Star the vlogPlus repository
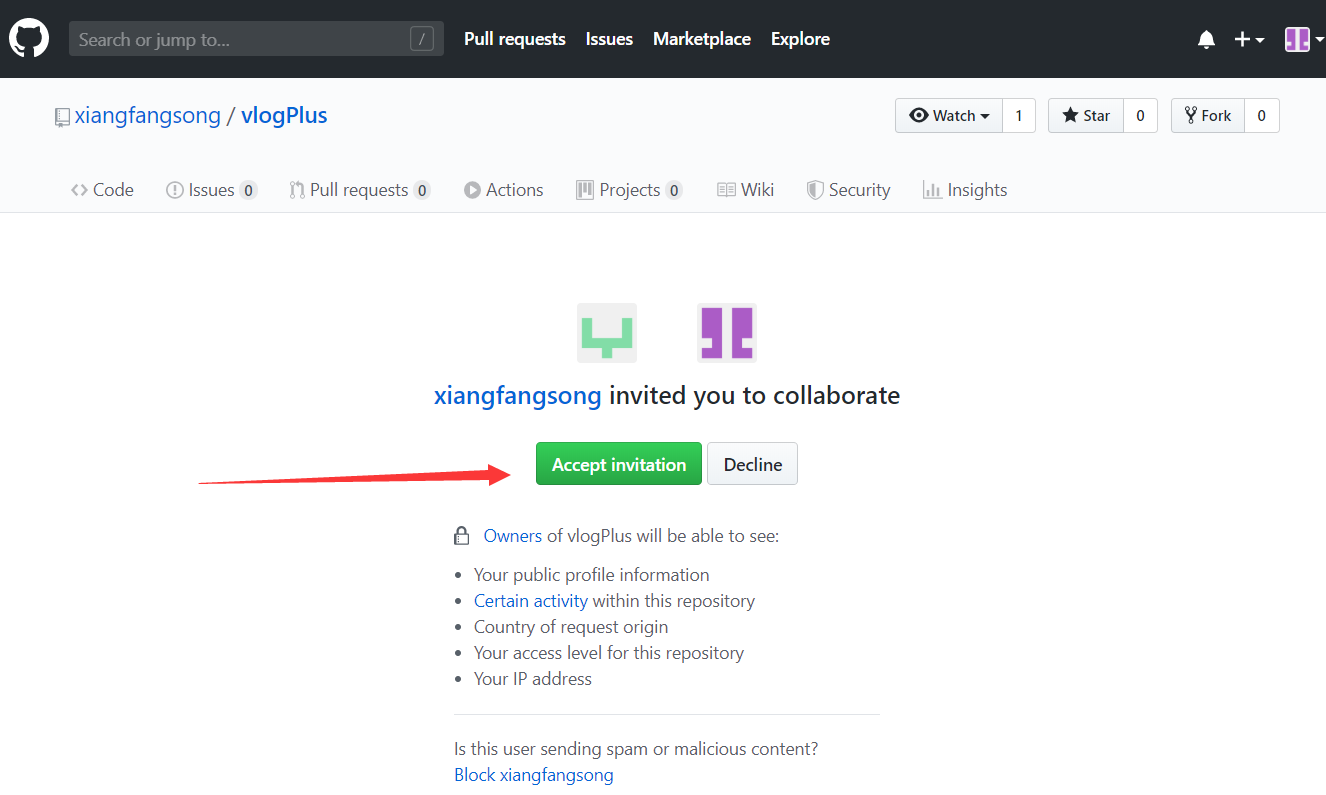Viewport: 1326px width, 795px height. pyautogui.click(x=1086, y=116)
